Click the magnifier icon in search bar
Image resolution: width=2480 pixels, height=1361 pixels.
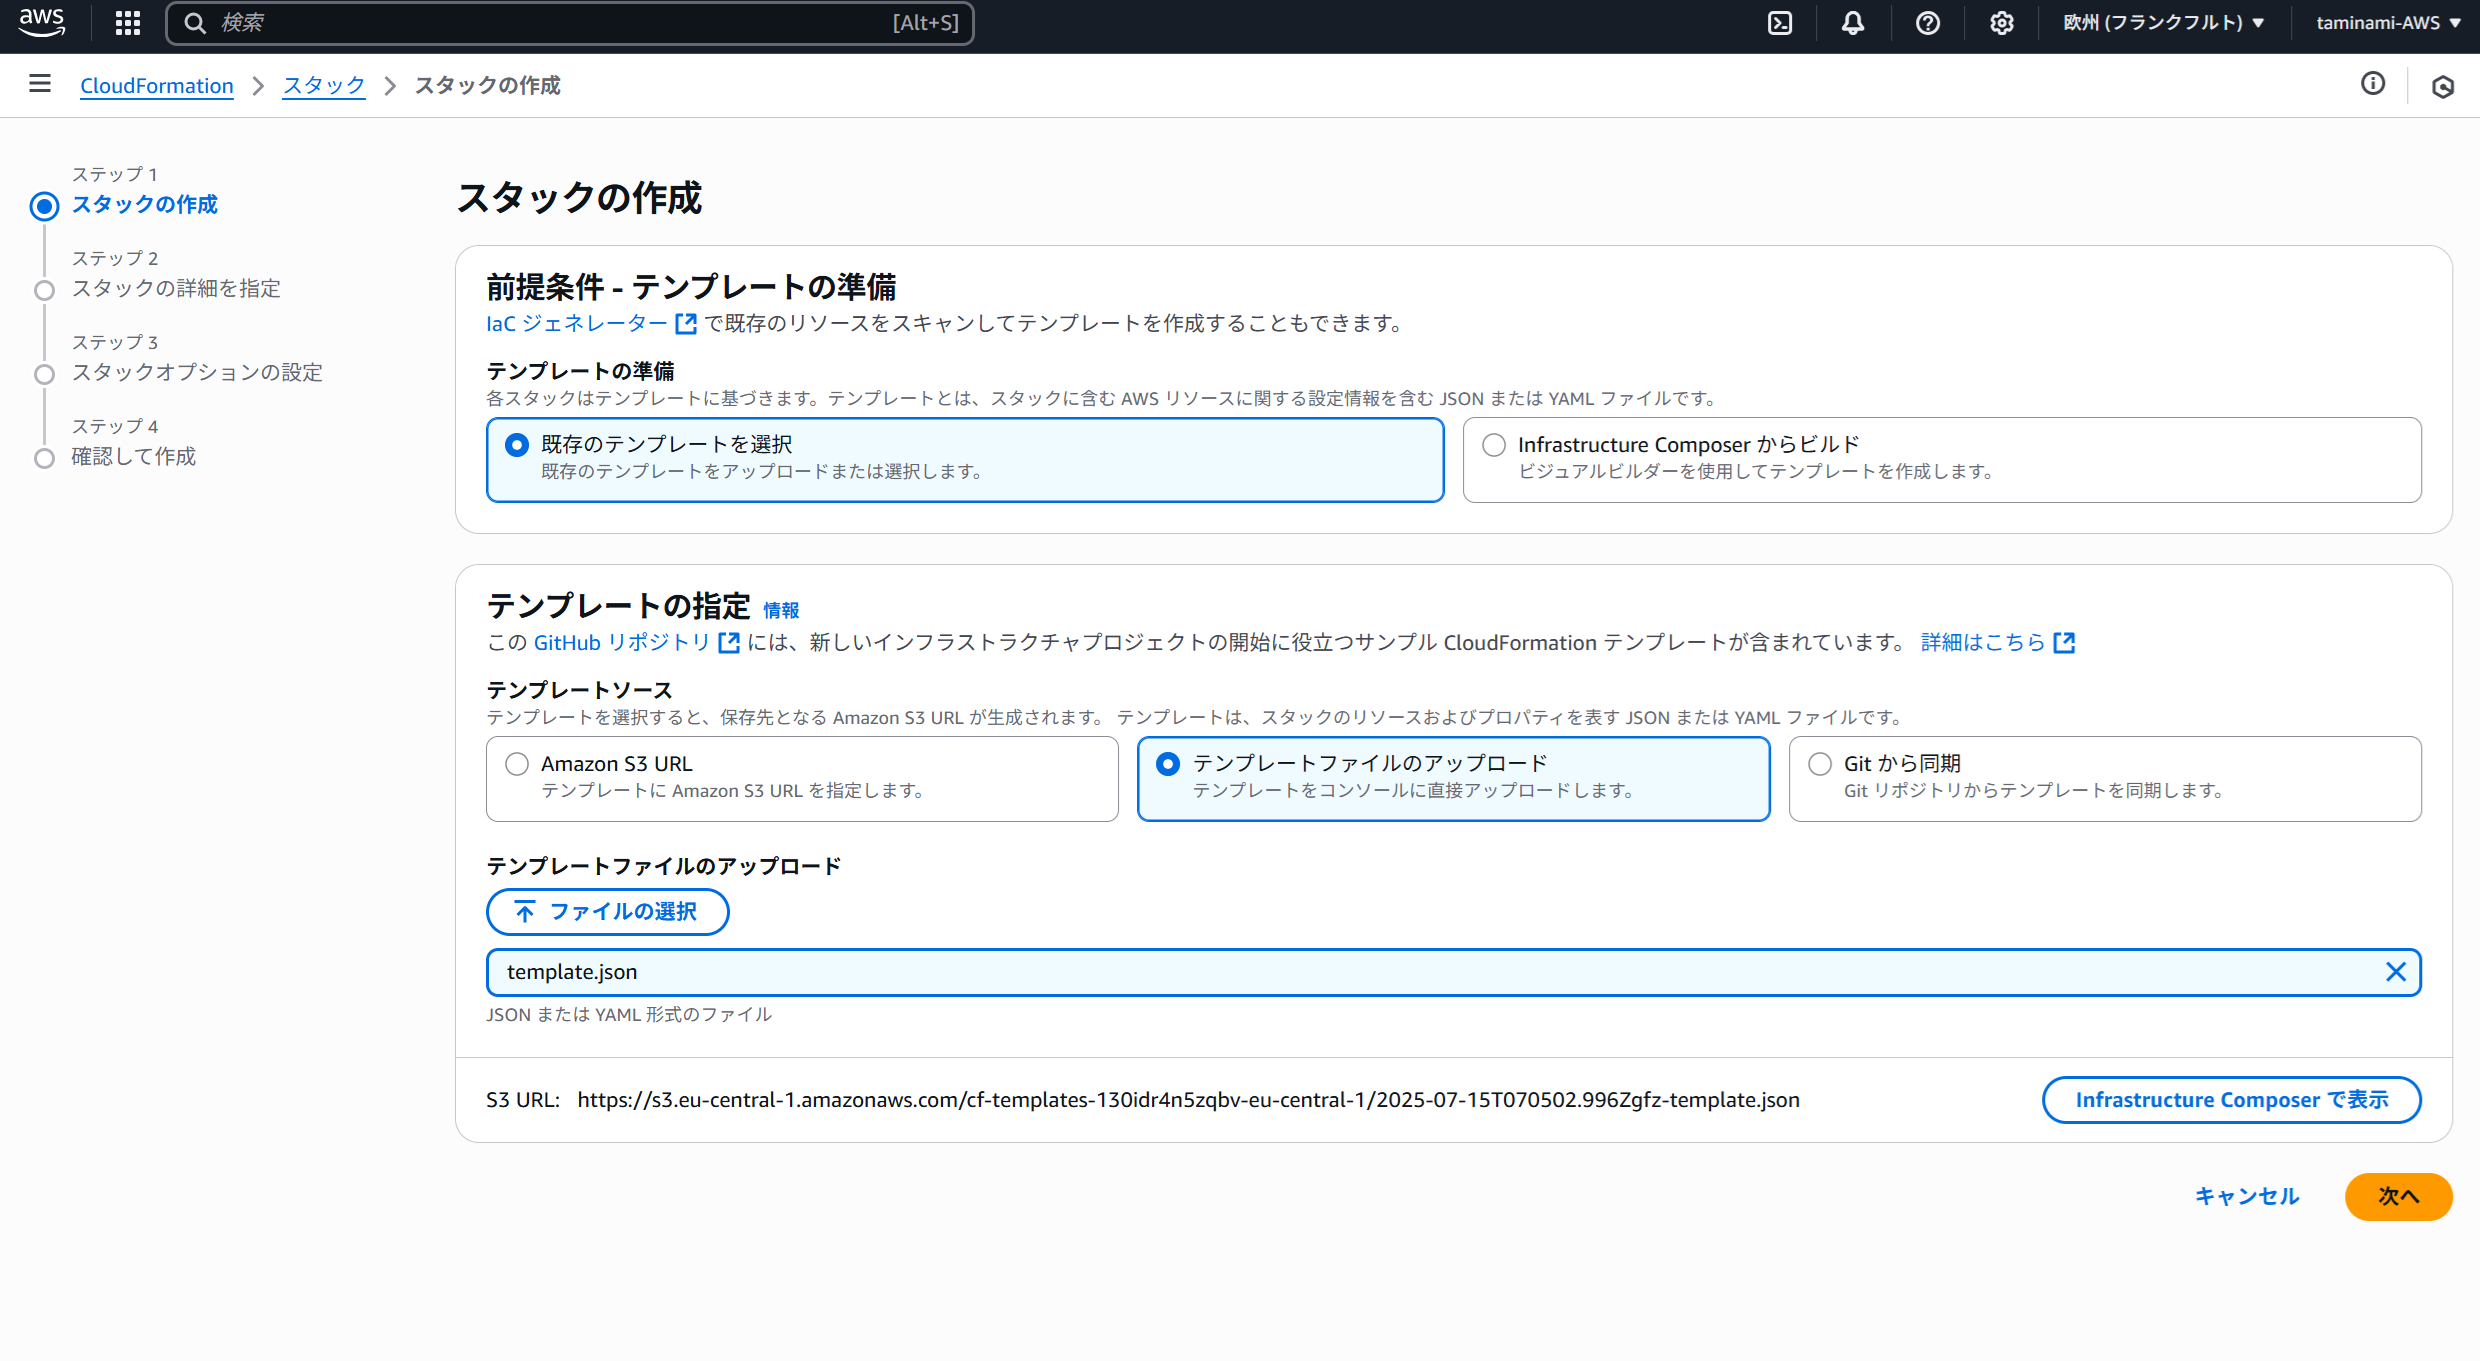(x=195, y=23)
